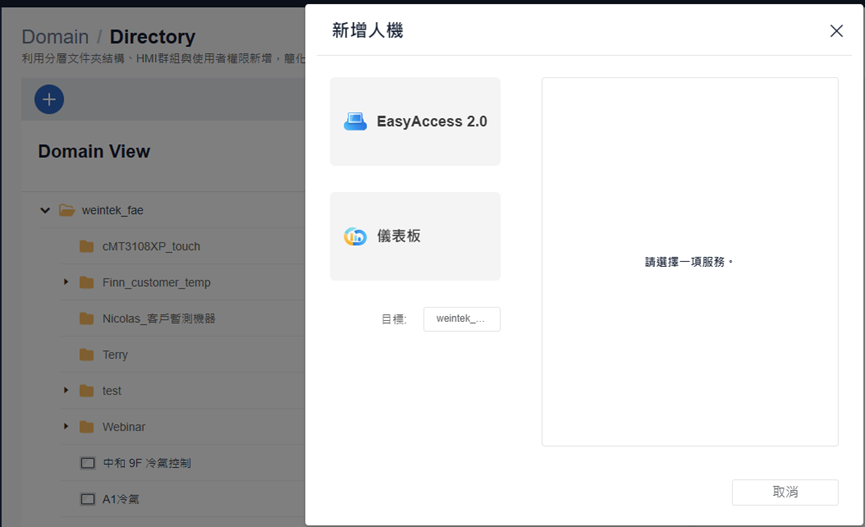This screenshot has width=865, height=527.
Task: Click the A1冷氣 HMI device icon
Action: (x=88, y=499)
